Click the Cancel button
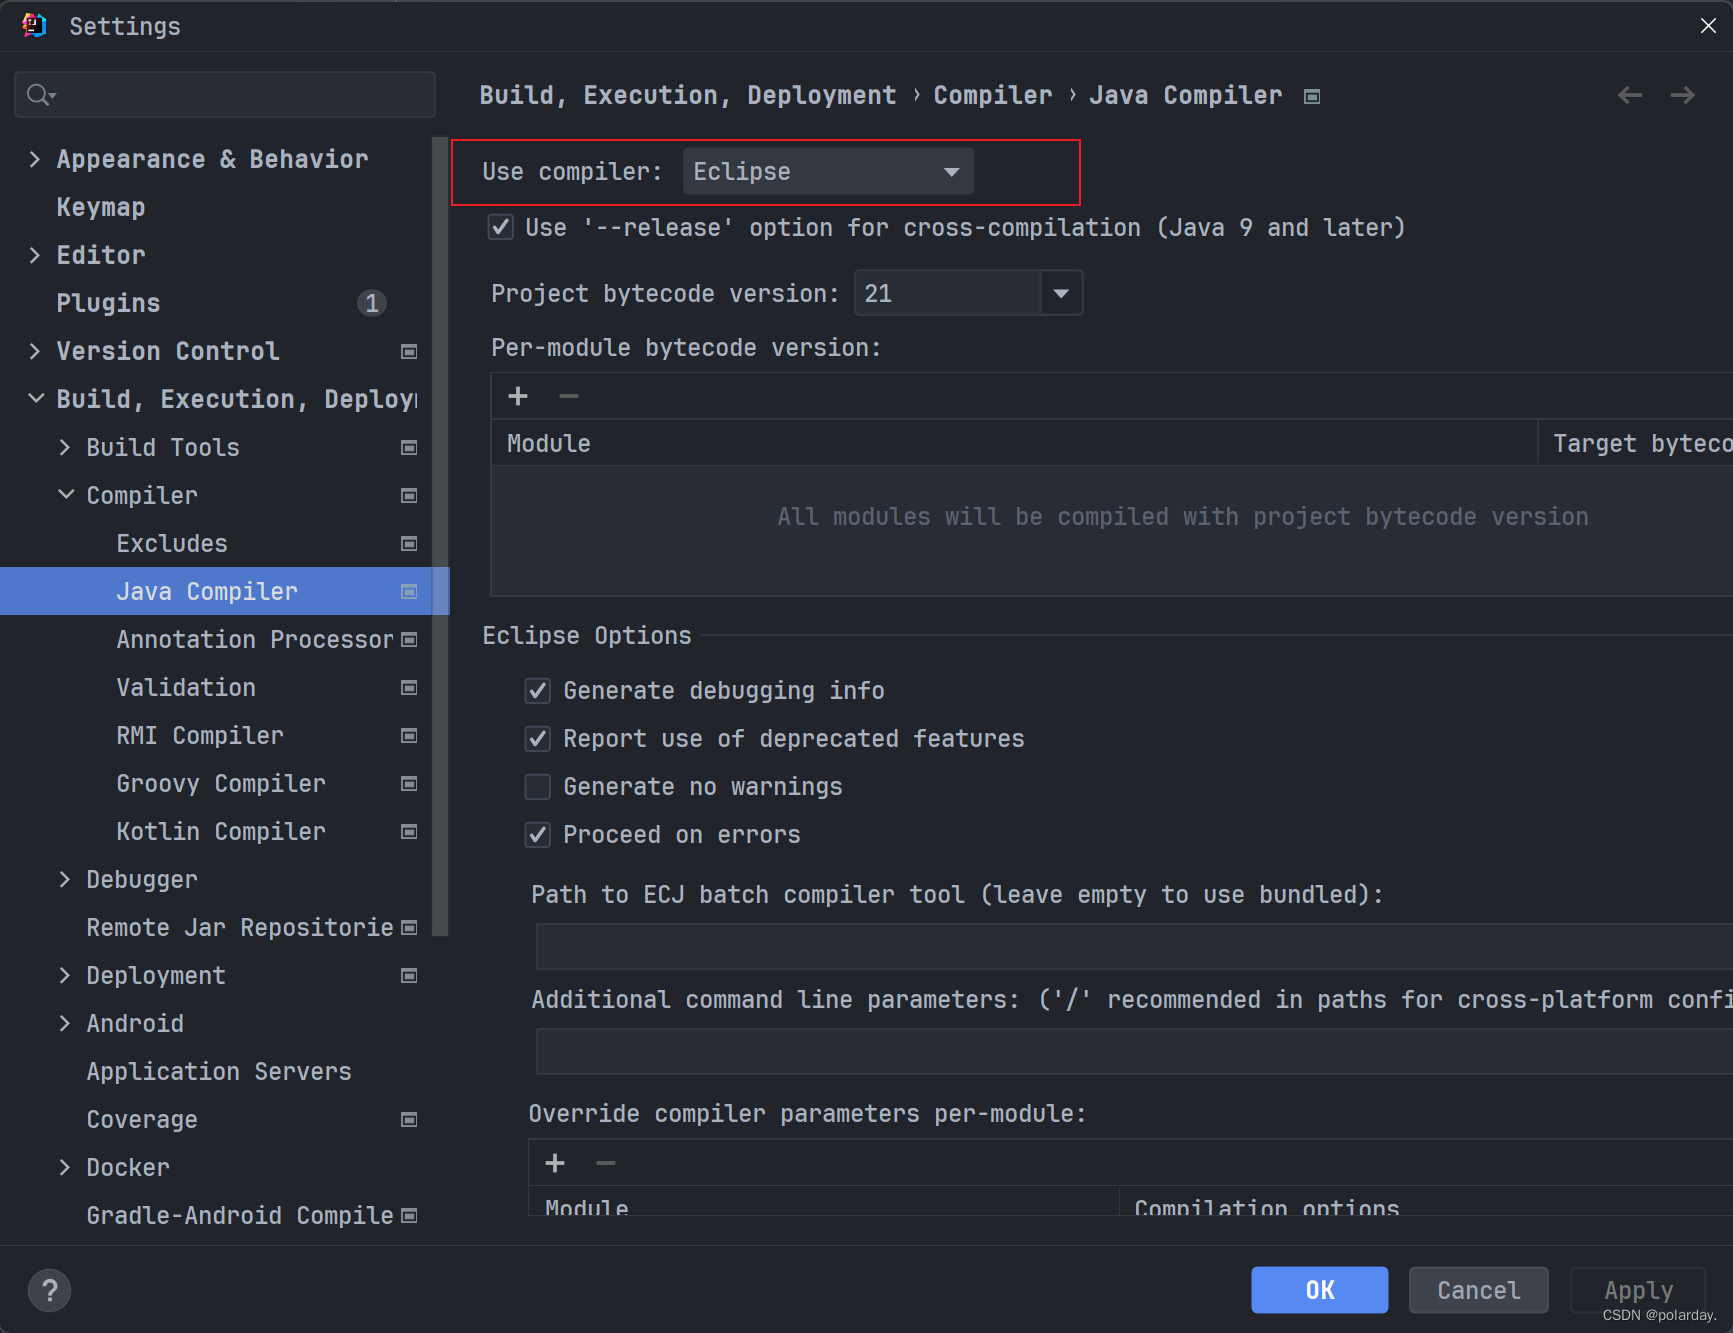The height and width of the screenshot is (1333, 1733). [x=1478, y=1290]
